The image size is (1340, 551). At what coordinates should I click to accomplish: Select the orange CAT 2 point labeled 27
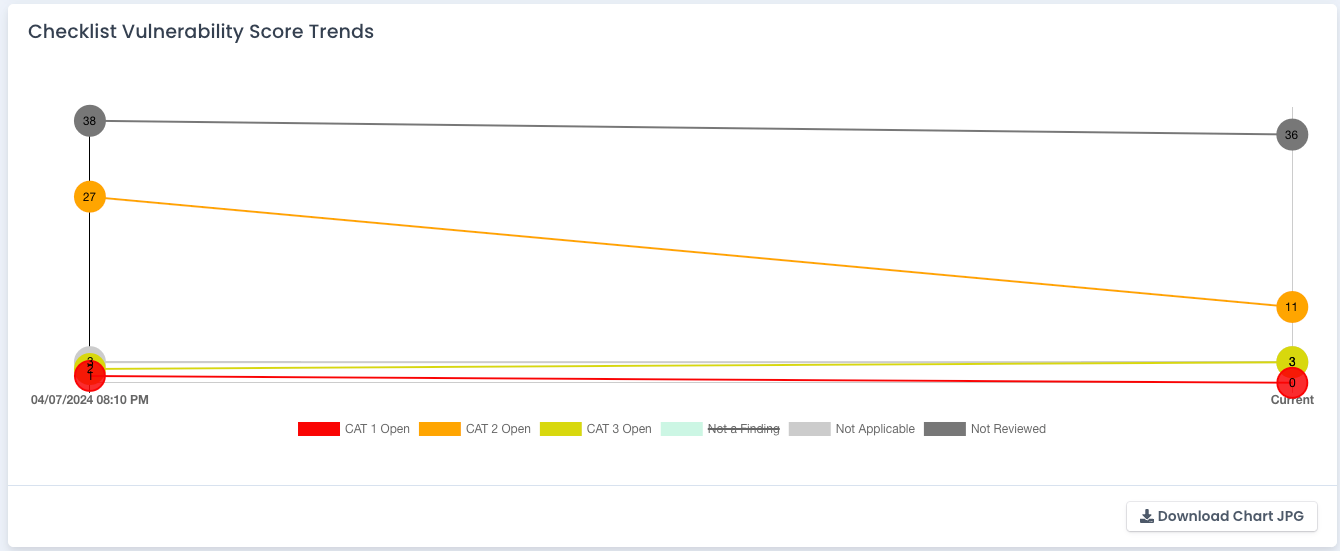pyautogui.click(x=90, y=197)
